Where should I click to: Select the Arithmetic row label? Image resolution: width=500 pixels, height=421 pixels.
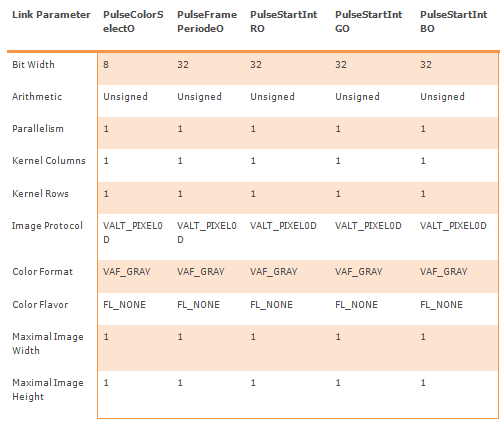37,96
